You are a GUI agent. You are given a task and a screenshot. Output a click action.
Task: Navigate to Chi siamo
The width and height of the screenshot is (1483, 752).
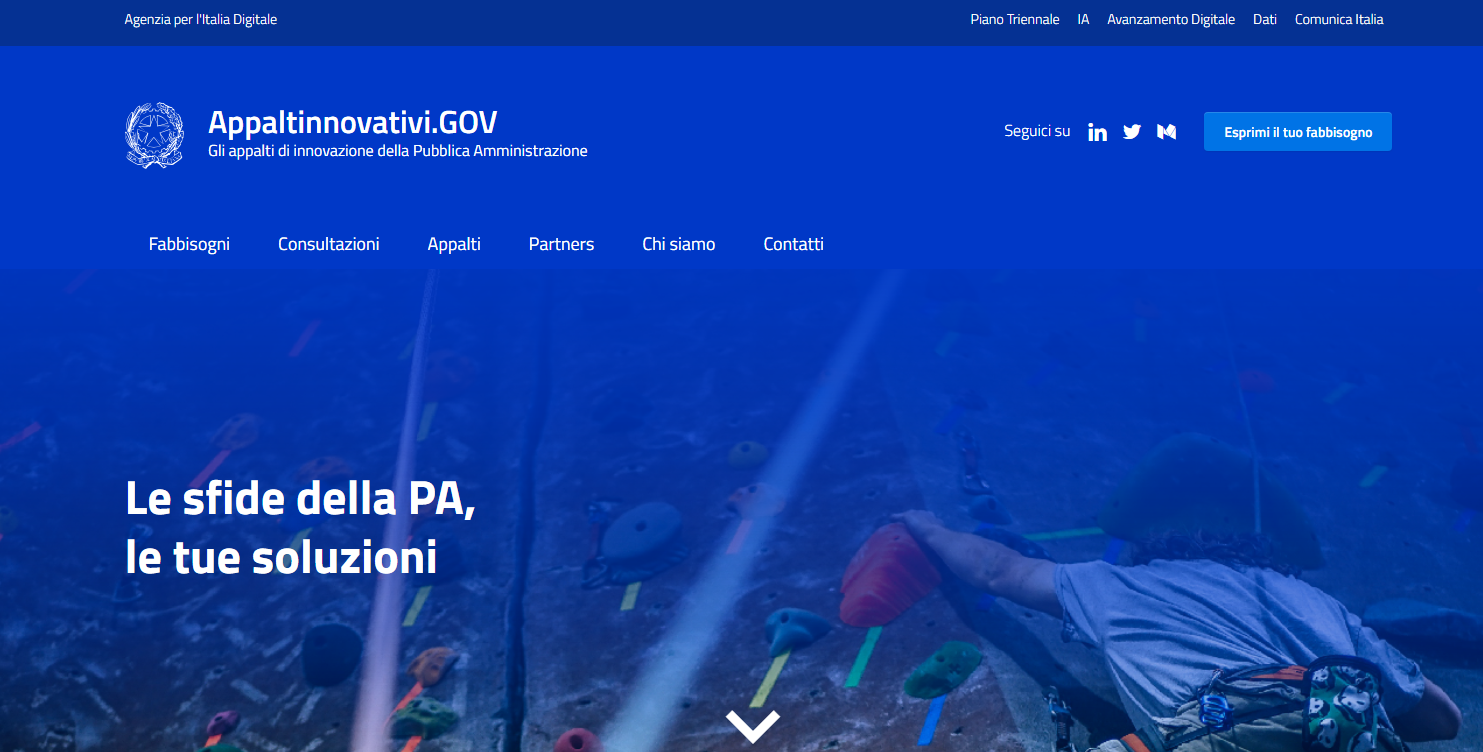pyautogui.click(x=678, y=244)
